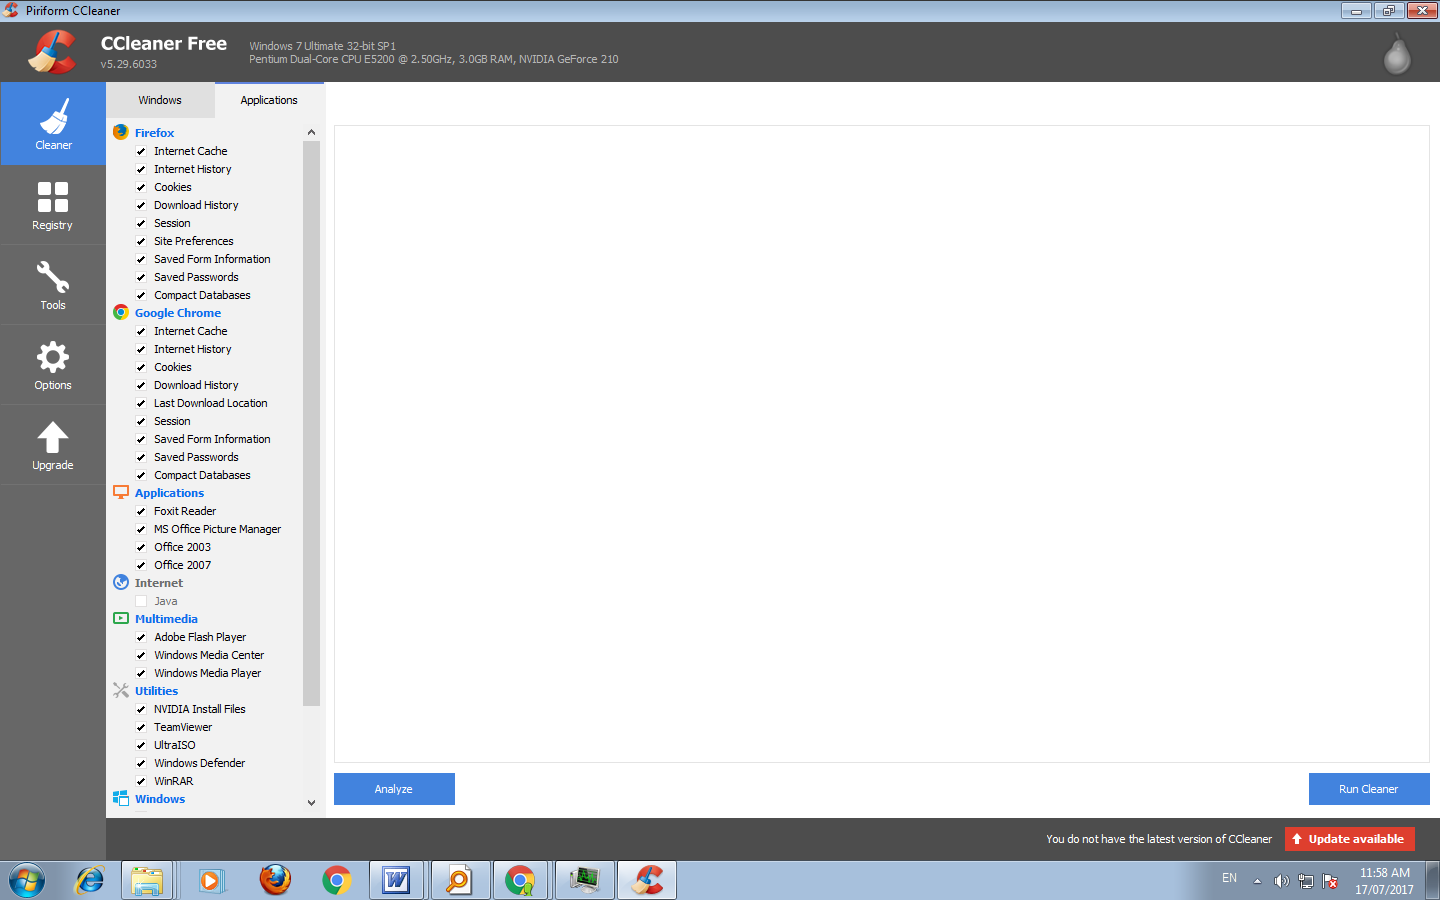The height and width of the screenshot is (900, 1440).
Task: Open the Options gear section
Action: pos(53,365)
